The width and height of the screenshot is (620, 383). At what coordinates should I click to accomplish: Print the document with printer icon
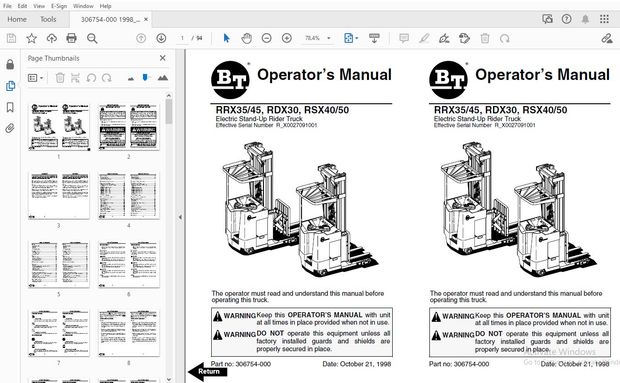click(x=72, y=38)
